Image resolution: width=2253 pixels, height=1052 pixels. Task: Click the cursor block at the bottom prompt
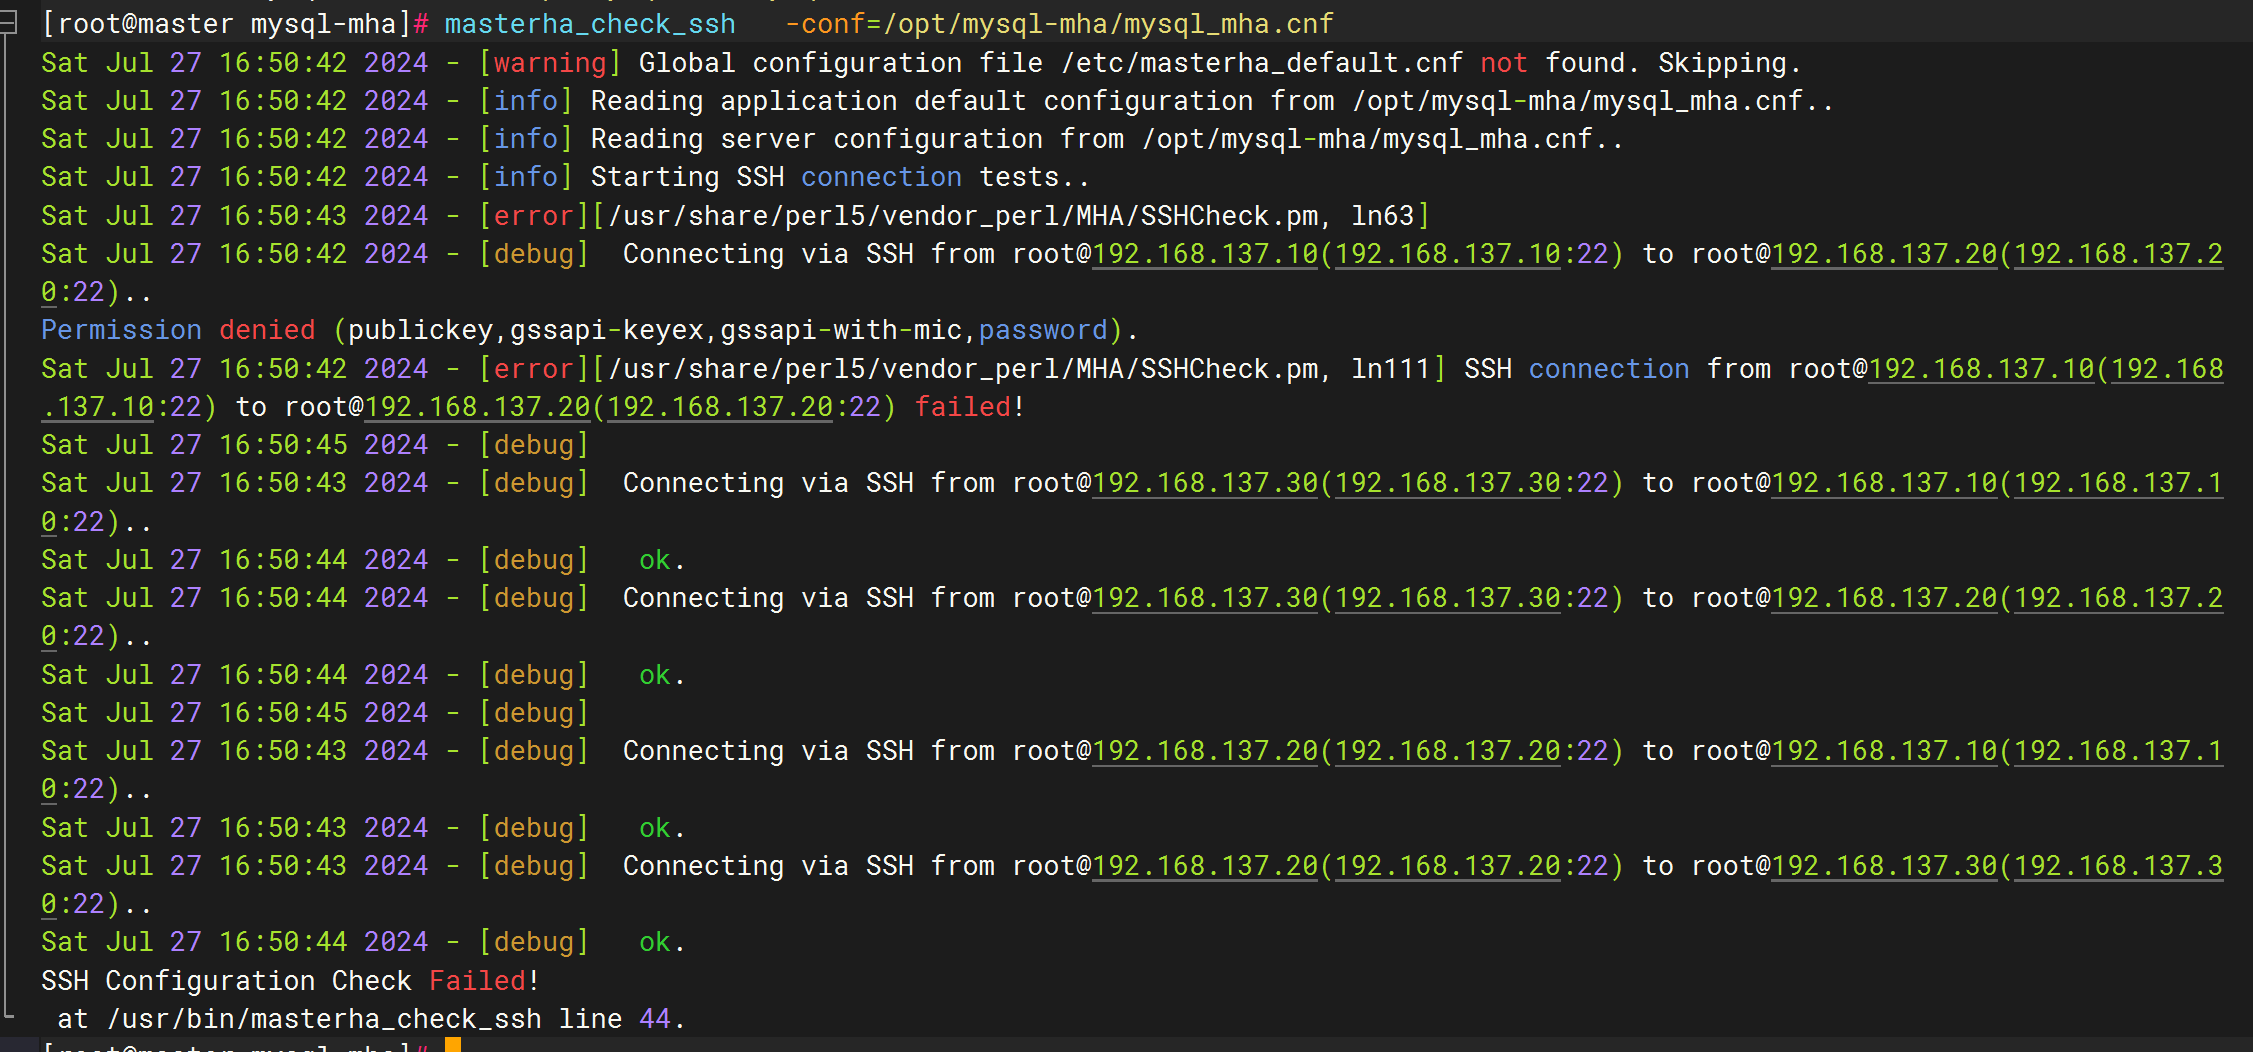coord(452,1045)
